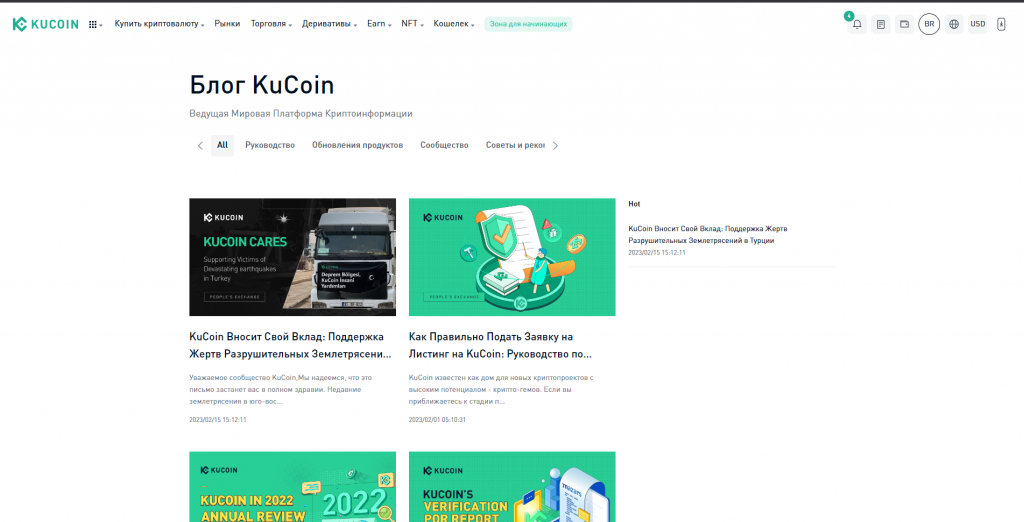Open the Hot sidebar earthquake support article link
The image size is (1024, 522).
(x=709, y=235)
